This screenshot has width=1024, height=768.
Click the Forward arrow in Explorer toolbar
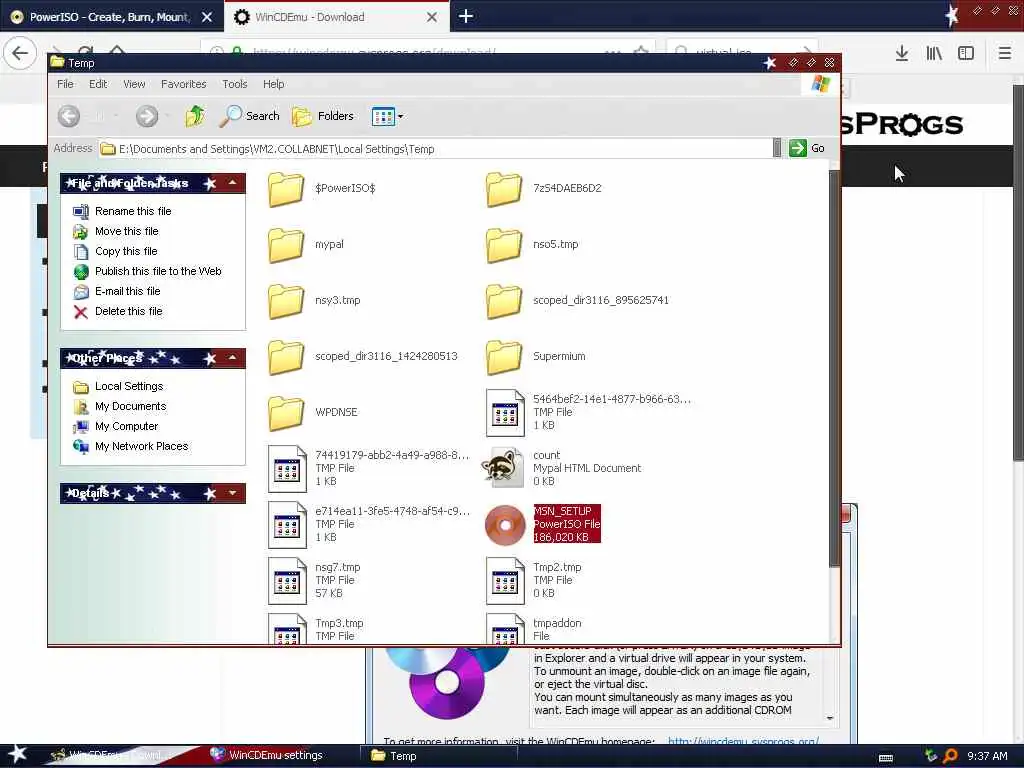[147, 116]
